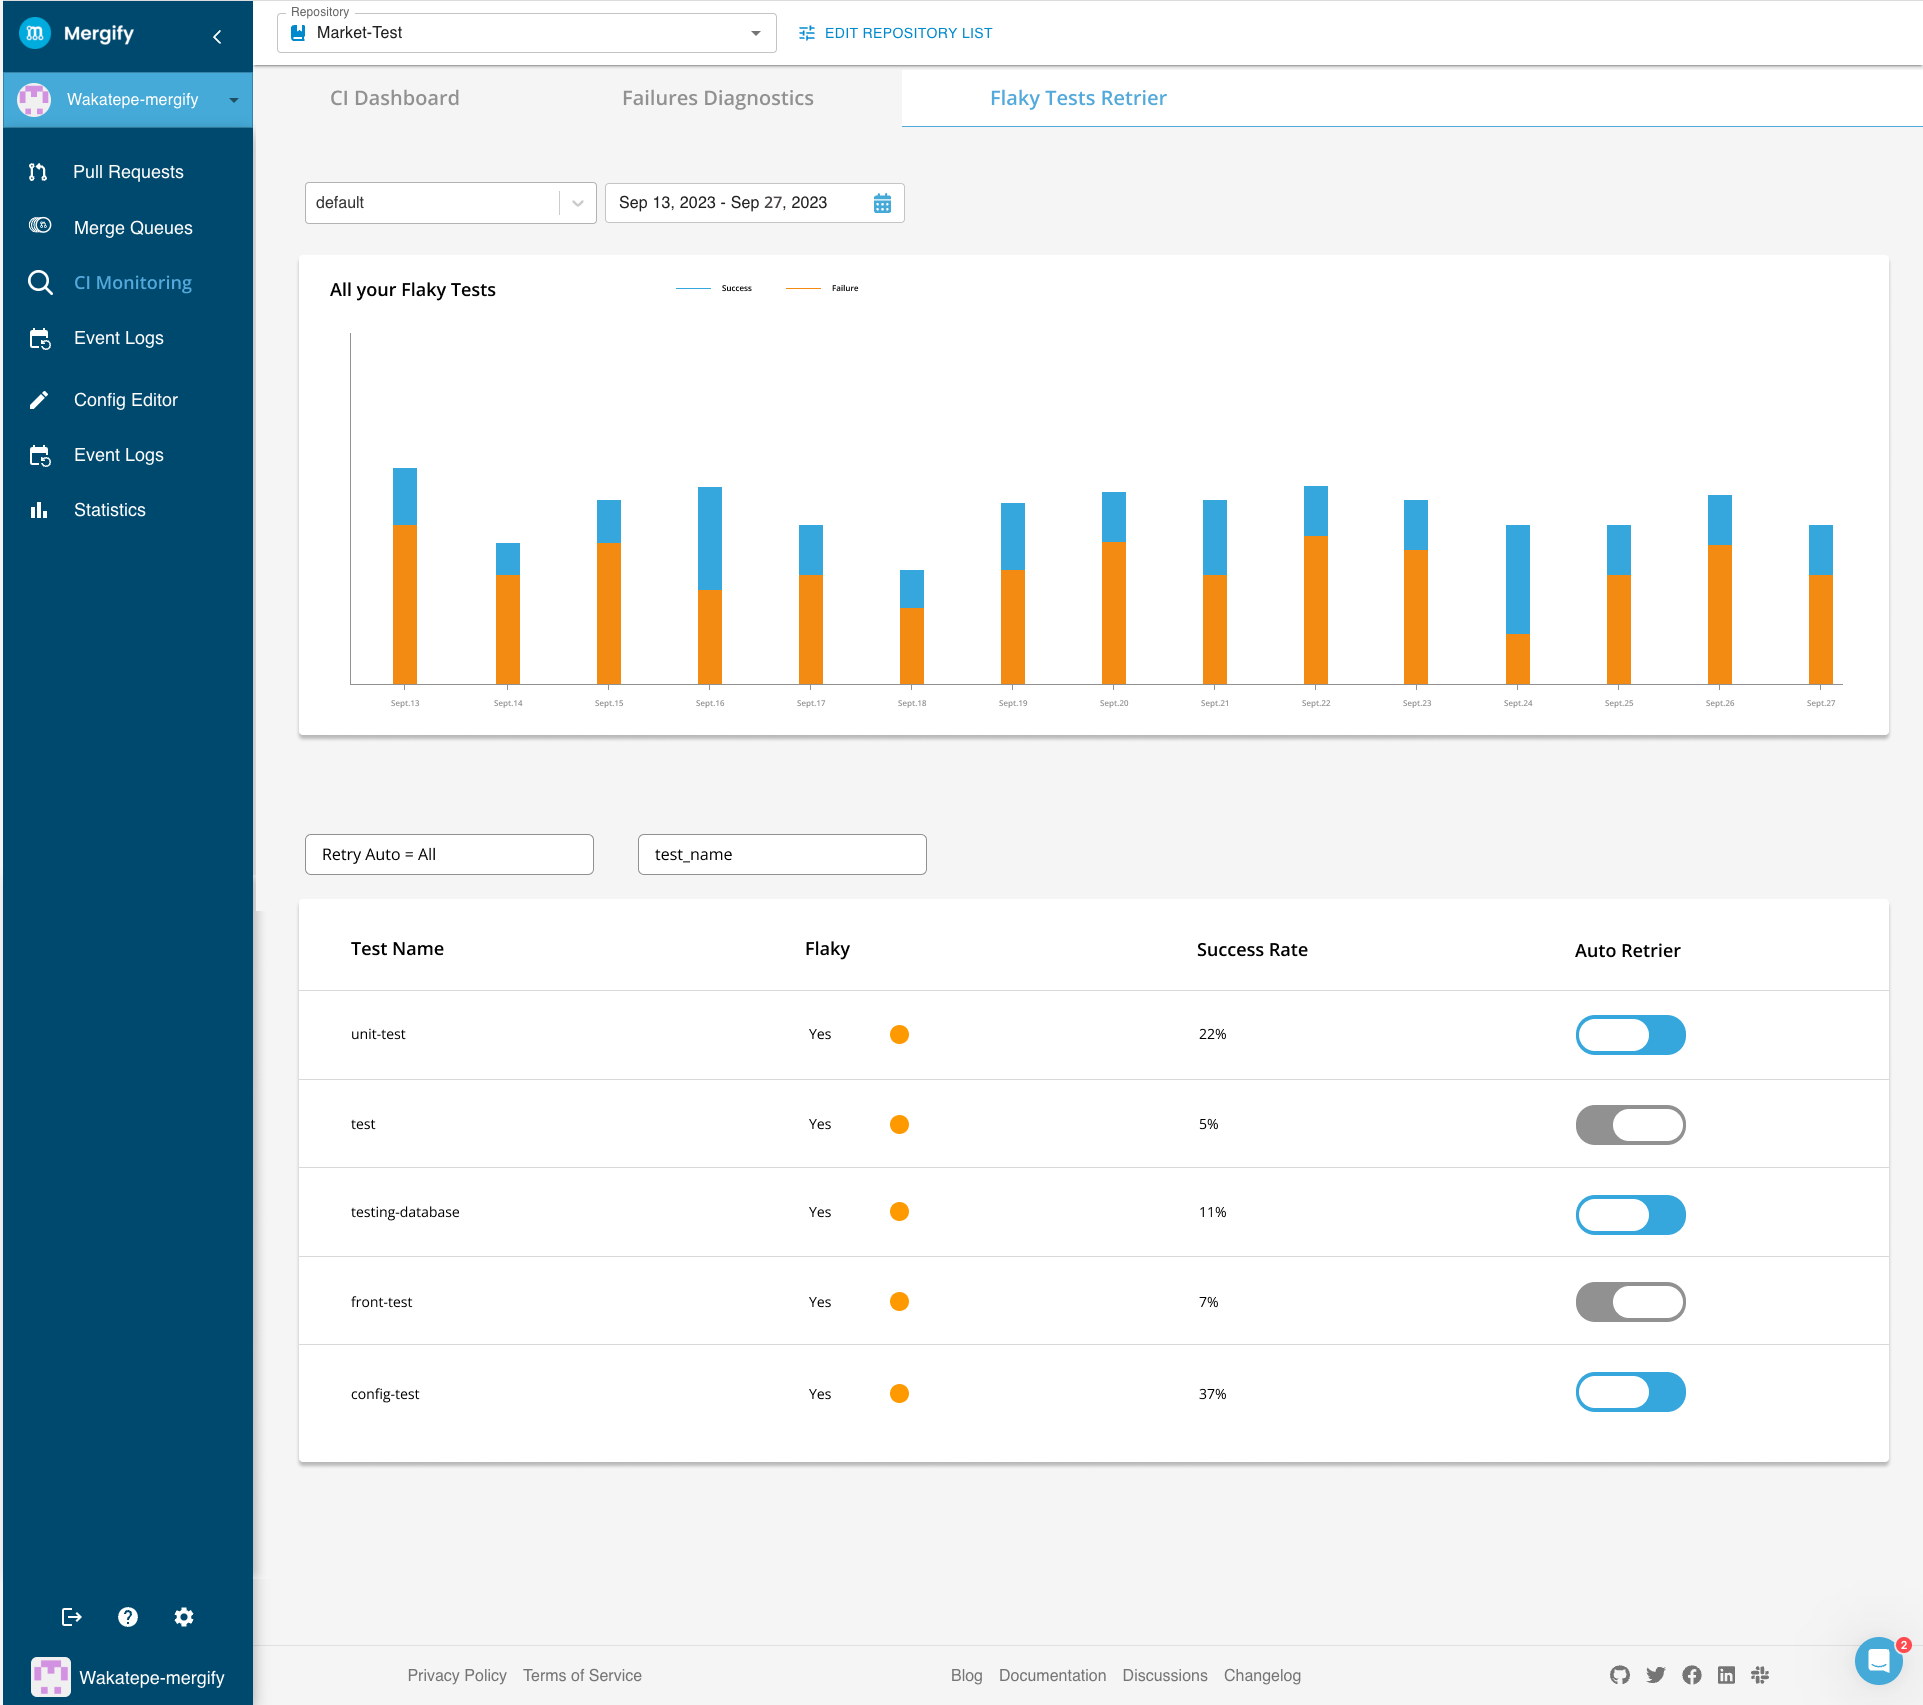
Task: Click the calendar icon in date range
Action: pyautogui.click(x=882, y=203)
